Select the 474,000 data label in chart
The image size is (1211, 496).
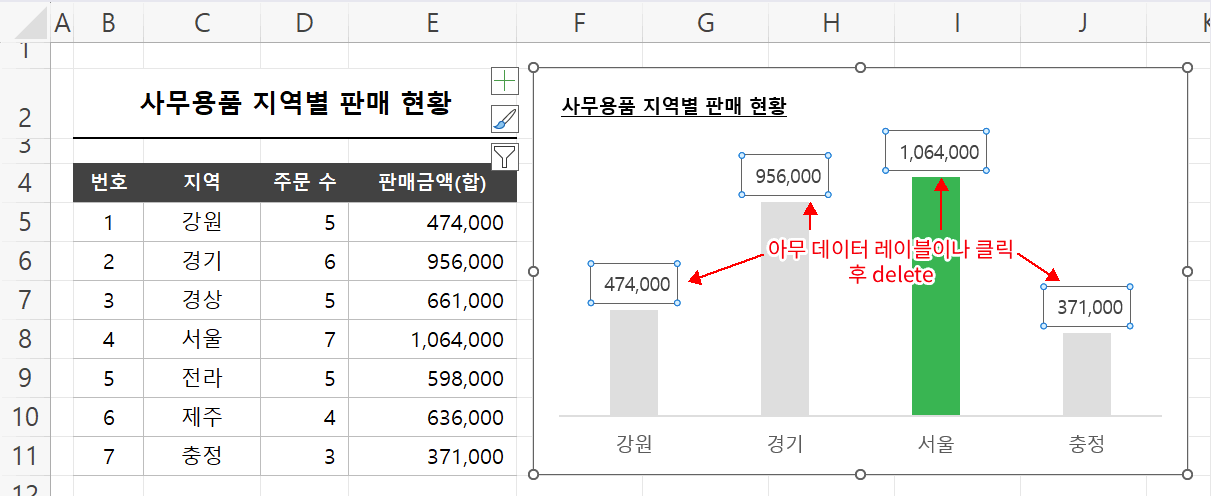pyautogui.click(x=635, y=284)
